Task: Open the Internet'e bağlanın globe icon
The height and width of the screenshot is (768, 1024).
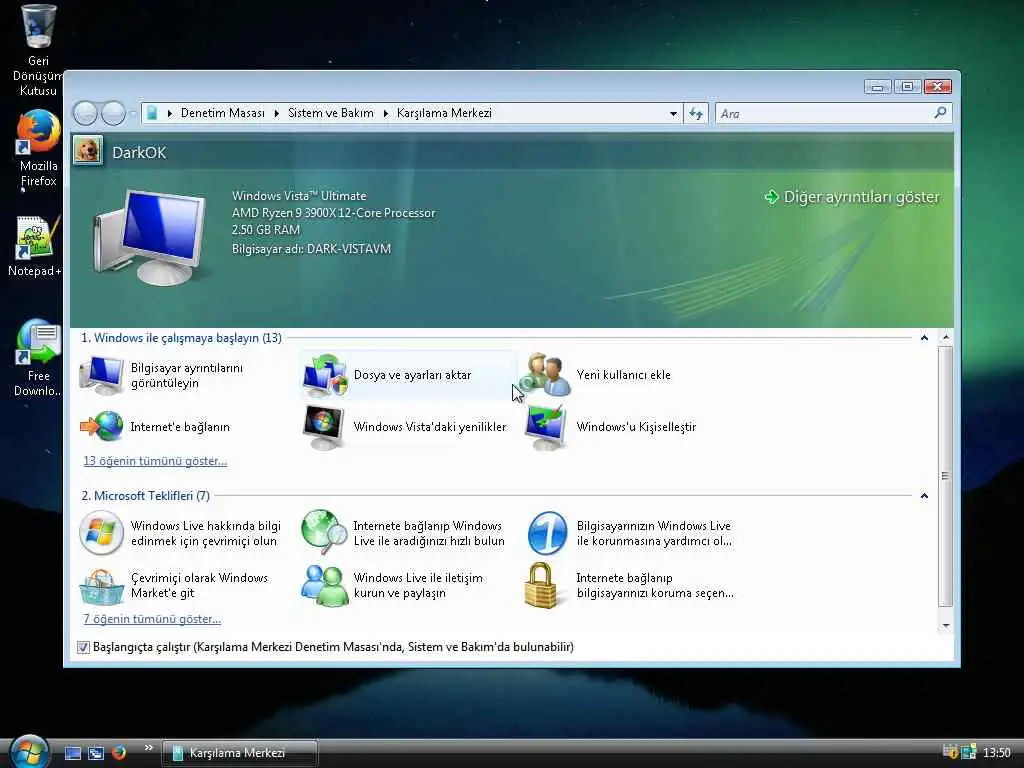Action: [101, 426]
